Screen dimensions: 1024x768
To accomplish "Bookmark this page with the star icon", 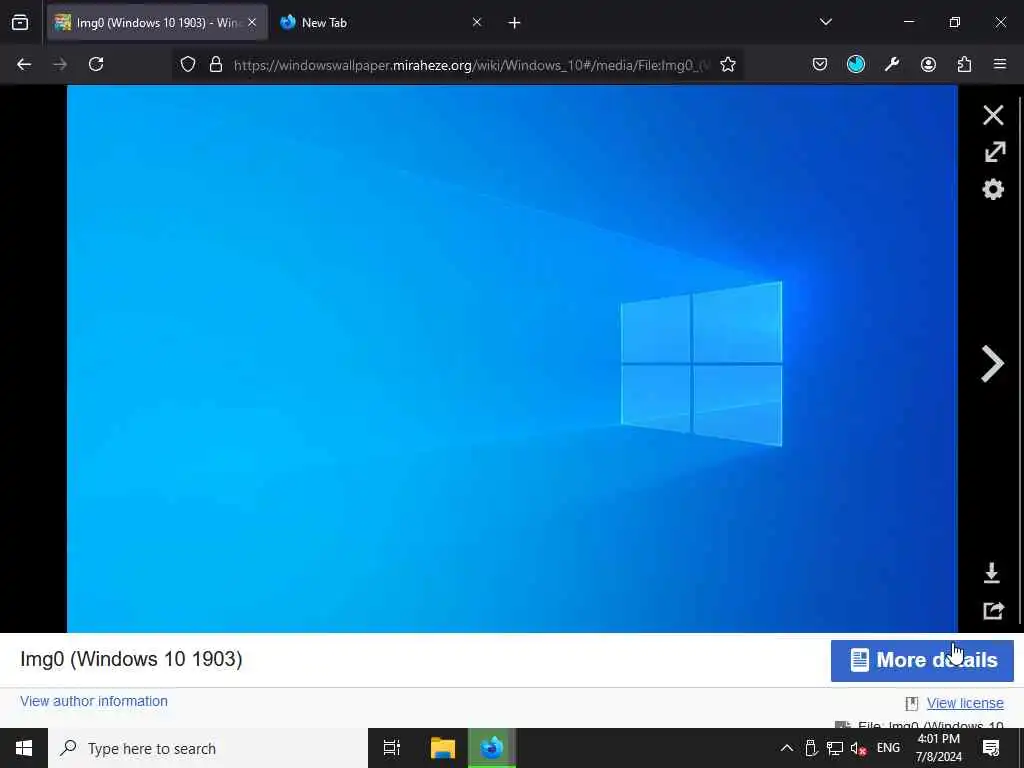I will [728, 65].
